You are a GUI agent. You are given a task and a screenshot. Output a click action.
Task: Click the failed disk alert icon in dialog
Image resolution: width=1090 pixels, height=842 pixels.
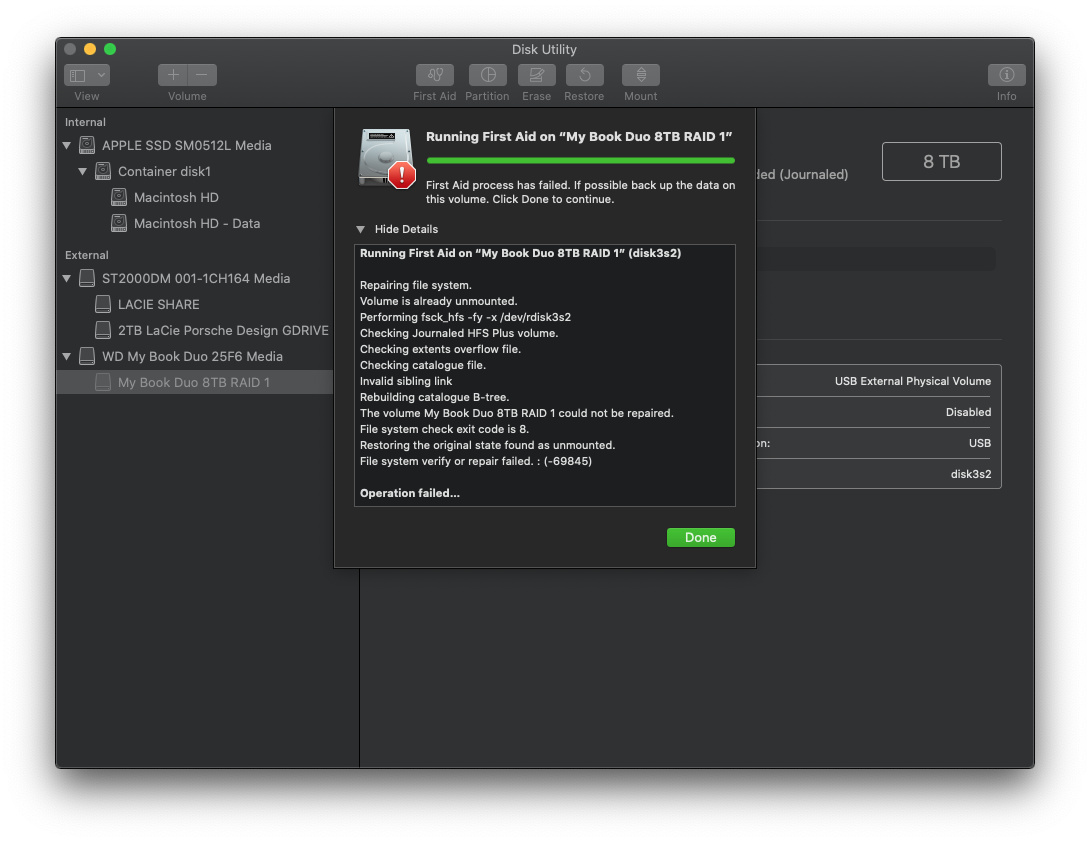pos(387,159)
